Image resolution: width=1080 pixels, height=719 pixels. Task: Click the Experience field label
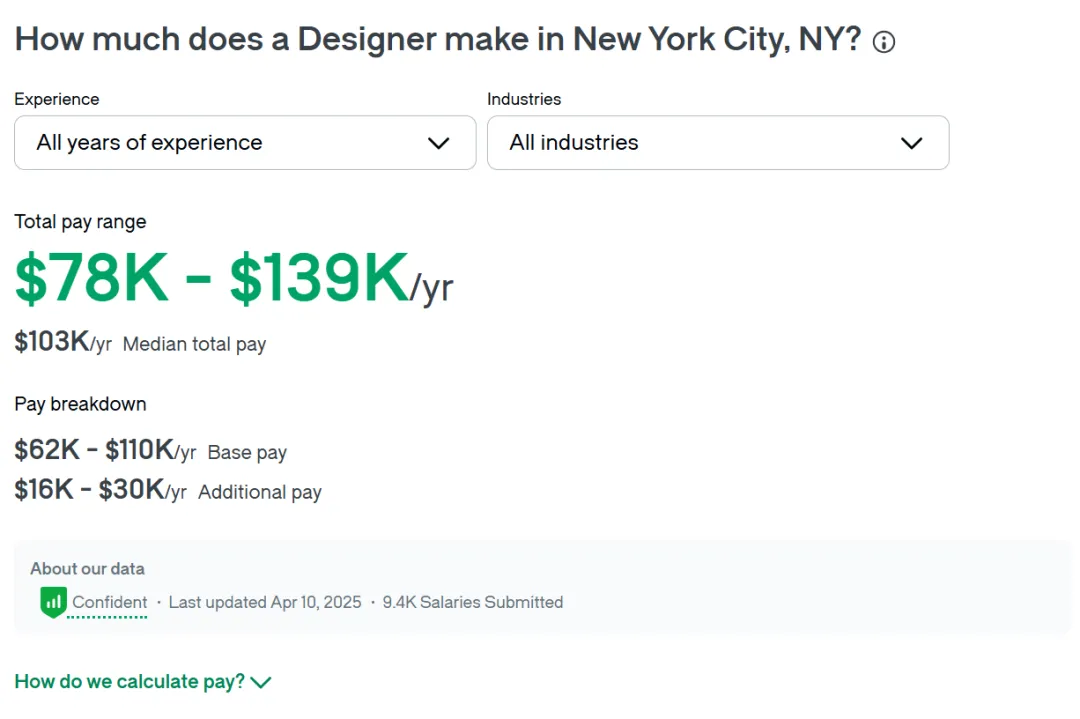pos(57,99)
